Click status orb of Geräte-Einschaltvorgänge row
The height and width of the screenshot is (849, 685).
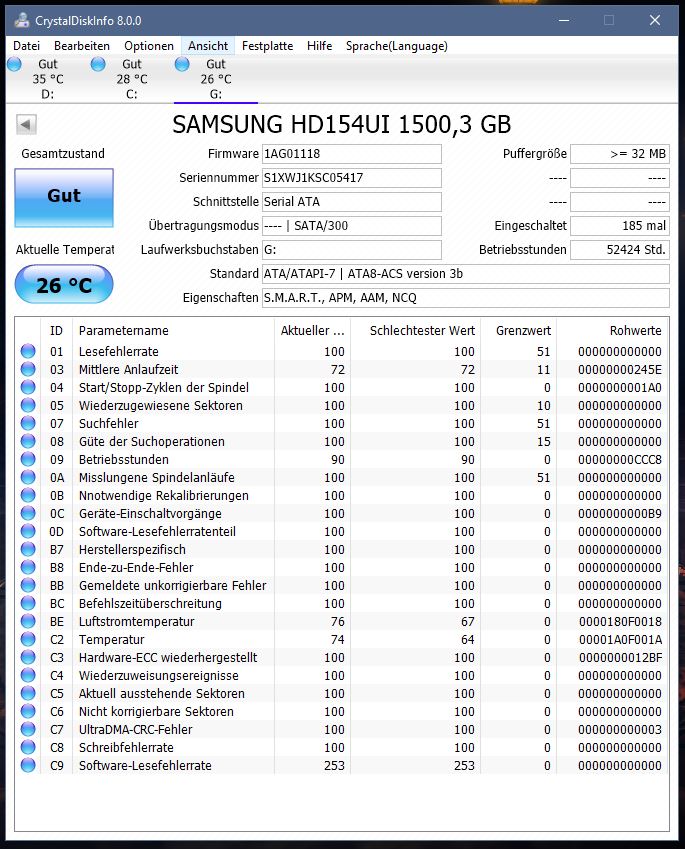(28, 513)
